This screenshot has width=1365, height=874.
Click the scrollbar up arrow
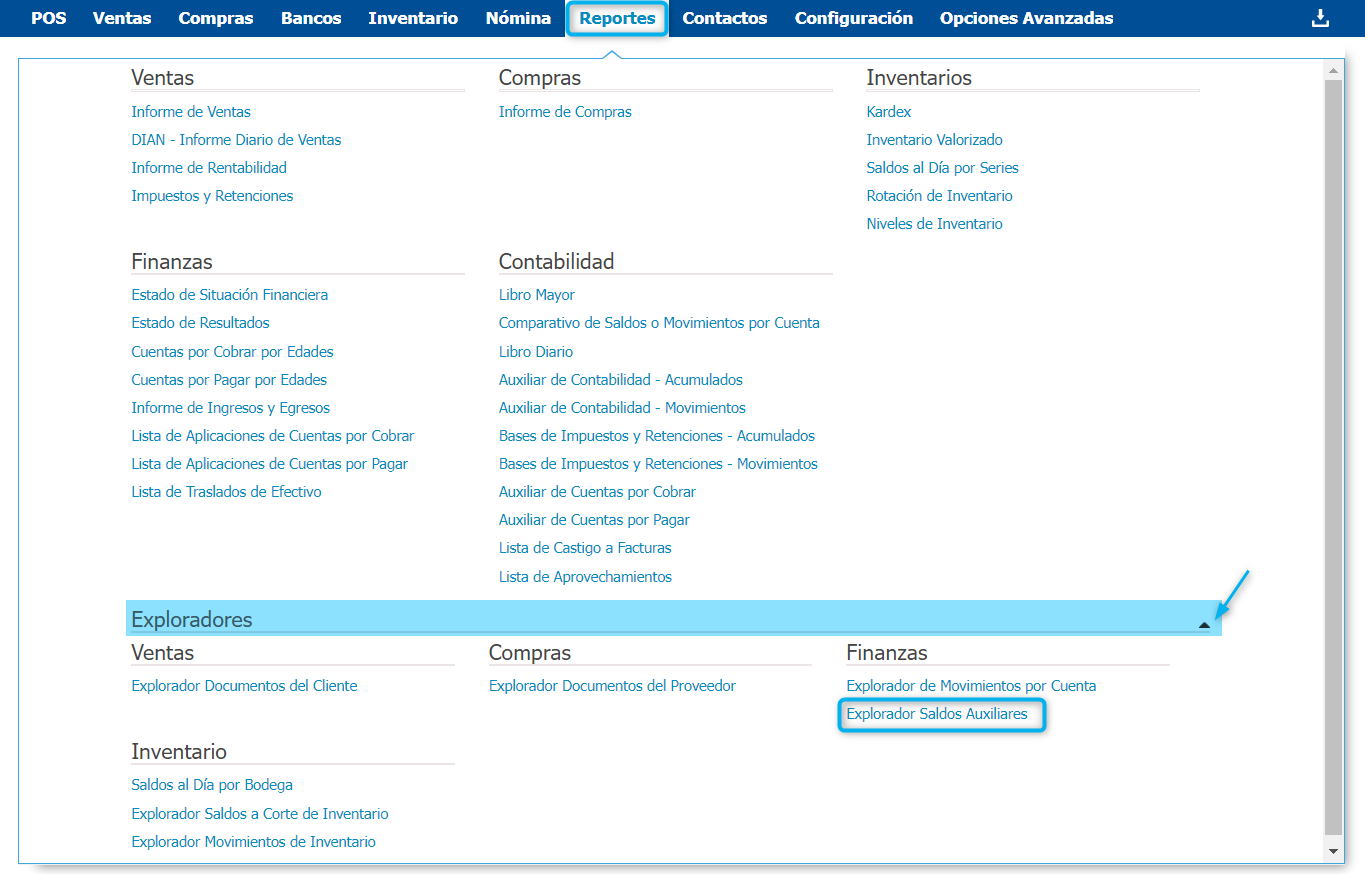(1332, 70)
